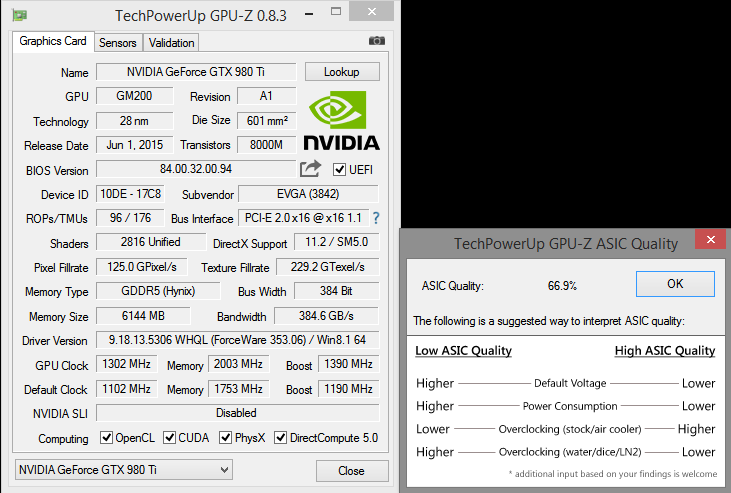Screen dimensions: 731x493
Task: Click the Power Consumption row label
Action: 570,406
